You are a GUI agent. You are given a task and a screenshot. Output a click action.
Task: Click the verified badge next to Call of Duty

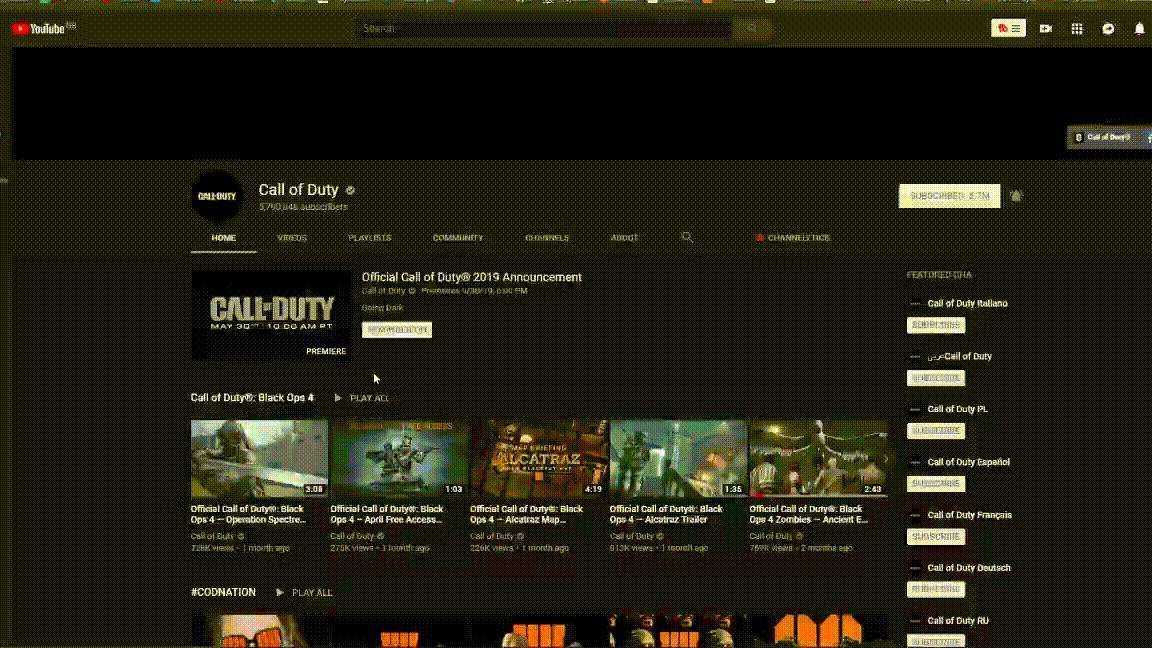[x=350, y=190]
